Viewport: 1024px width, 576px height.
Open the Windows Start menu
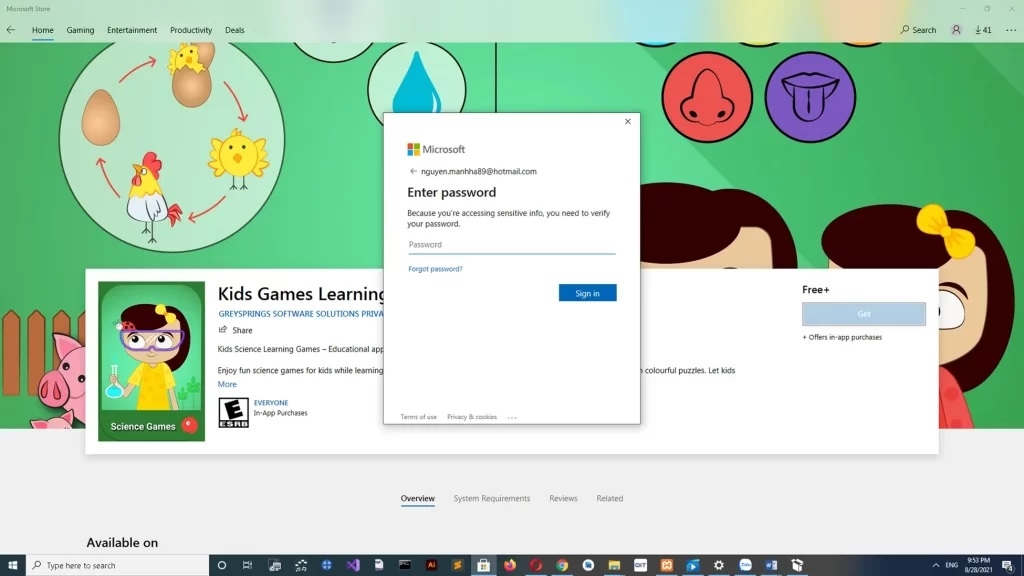click(x=12, y=565)
